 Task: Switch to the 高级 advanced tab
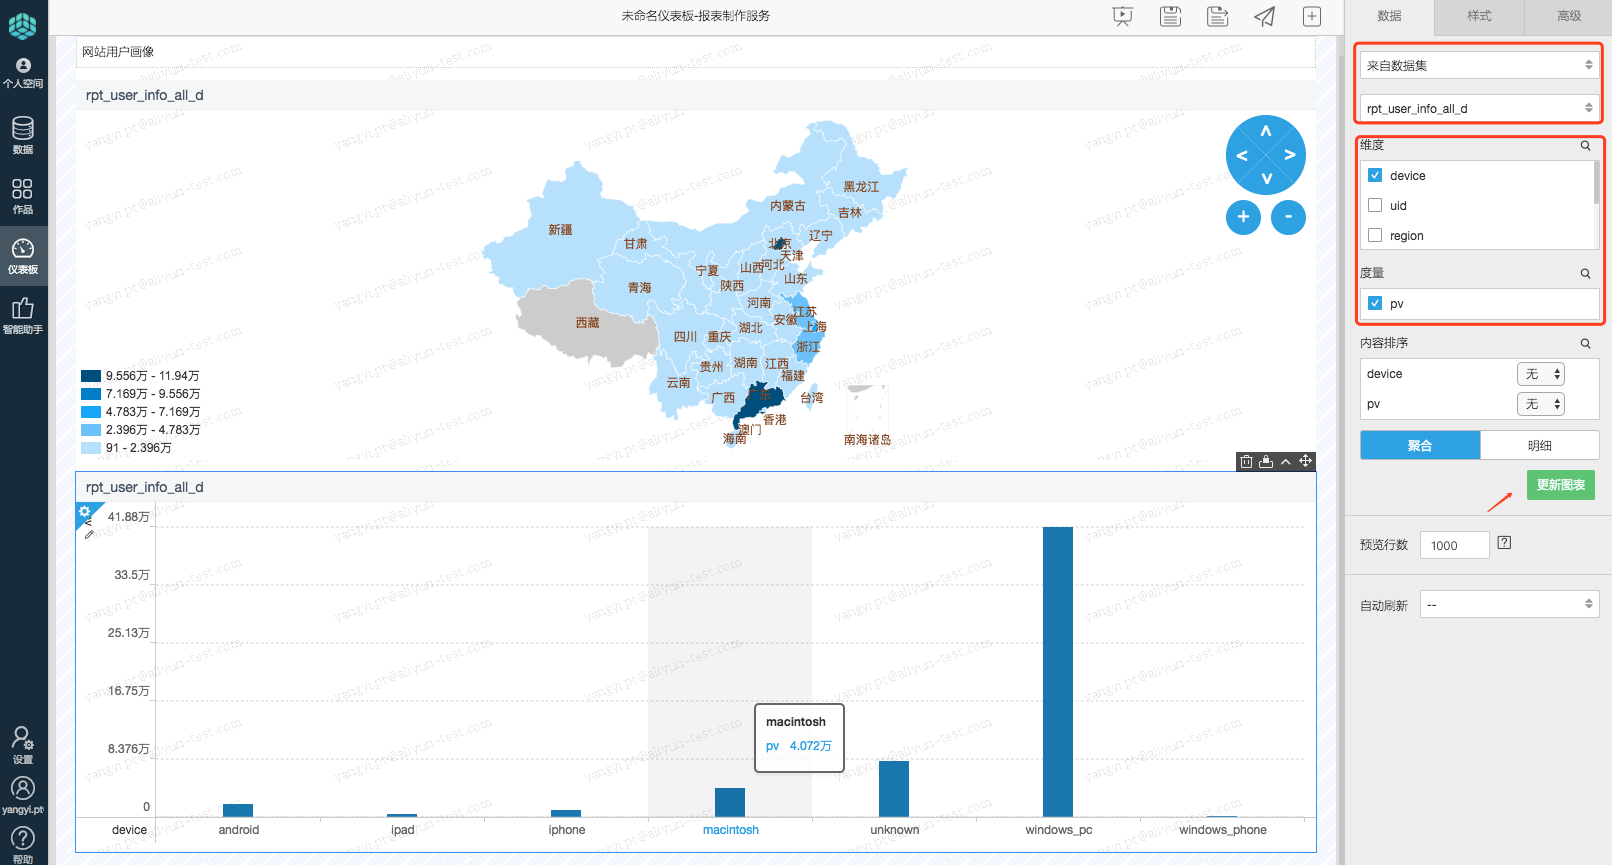click(1569, 16)
